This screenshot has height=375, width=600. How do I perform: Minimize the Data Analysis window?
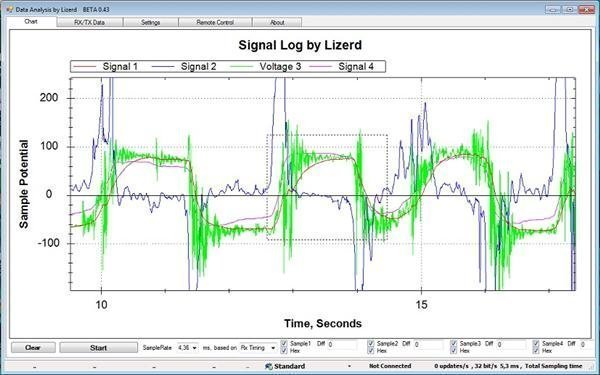tap(553, 9)
